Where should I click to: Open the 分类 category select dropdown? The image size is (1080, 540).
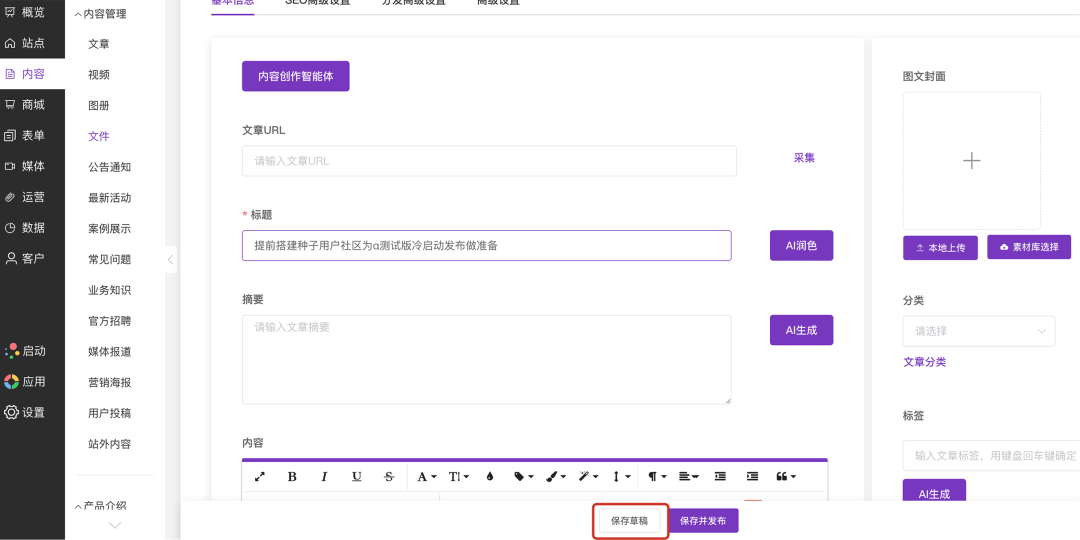978,331
